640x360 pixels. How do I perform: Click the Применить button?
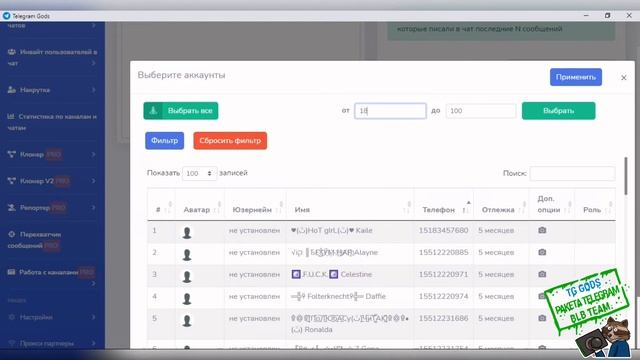[x=576, y=77]
